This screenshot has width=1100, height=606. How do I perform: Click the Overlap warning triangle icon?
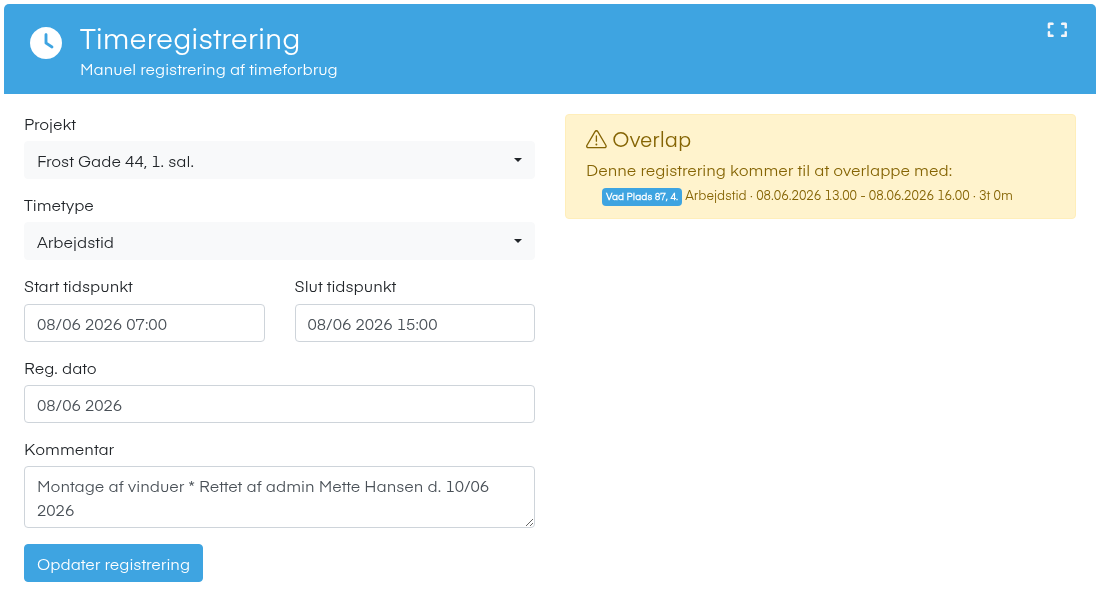tap(596, 140)
